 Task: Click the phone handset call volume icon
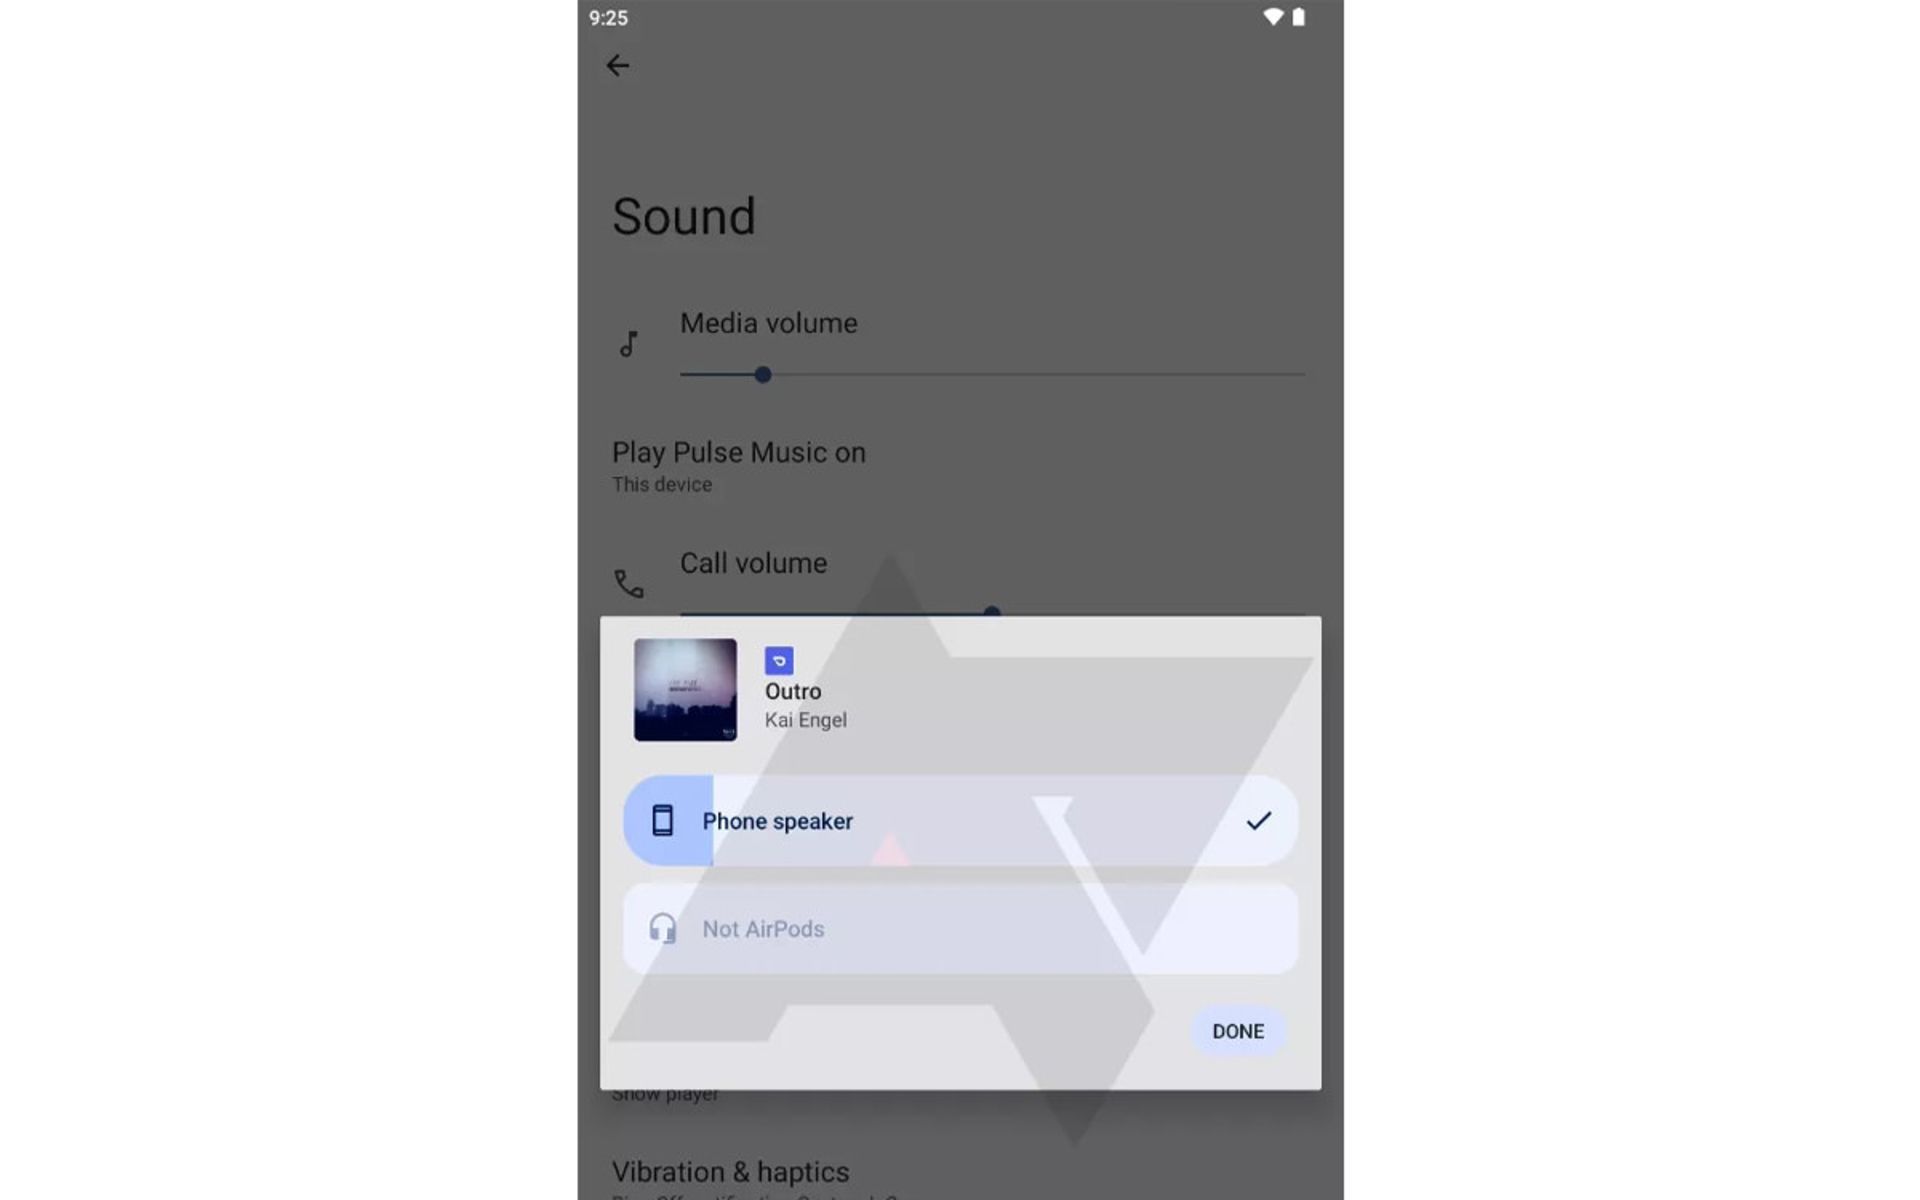[629, 581]
